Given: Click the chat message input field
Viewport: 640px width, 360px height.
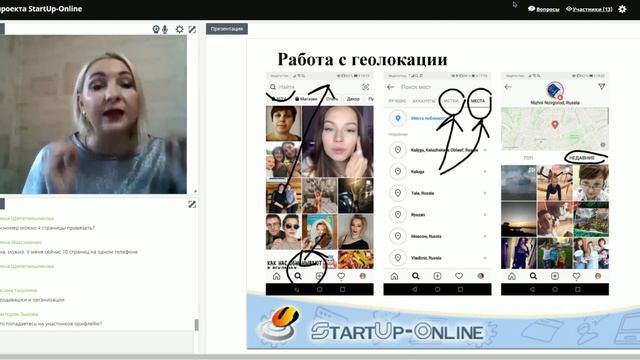Looking at the screenshot, I should (x=96, y=342).
